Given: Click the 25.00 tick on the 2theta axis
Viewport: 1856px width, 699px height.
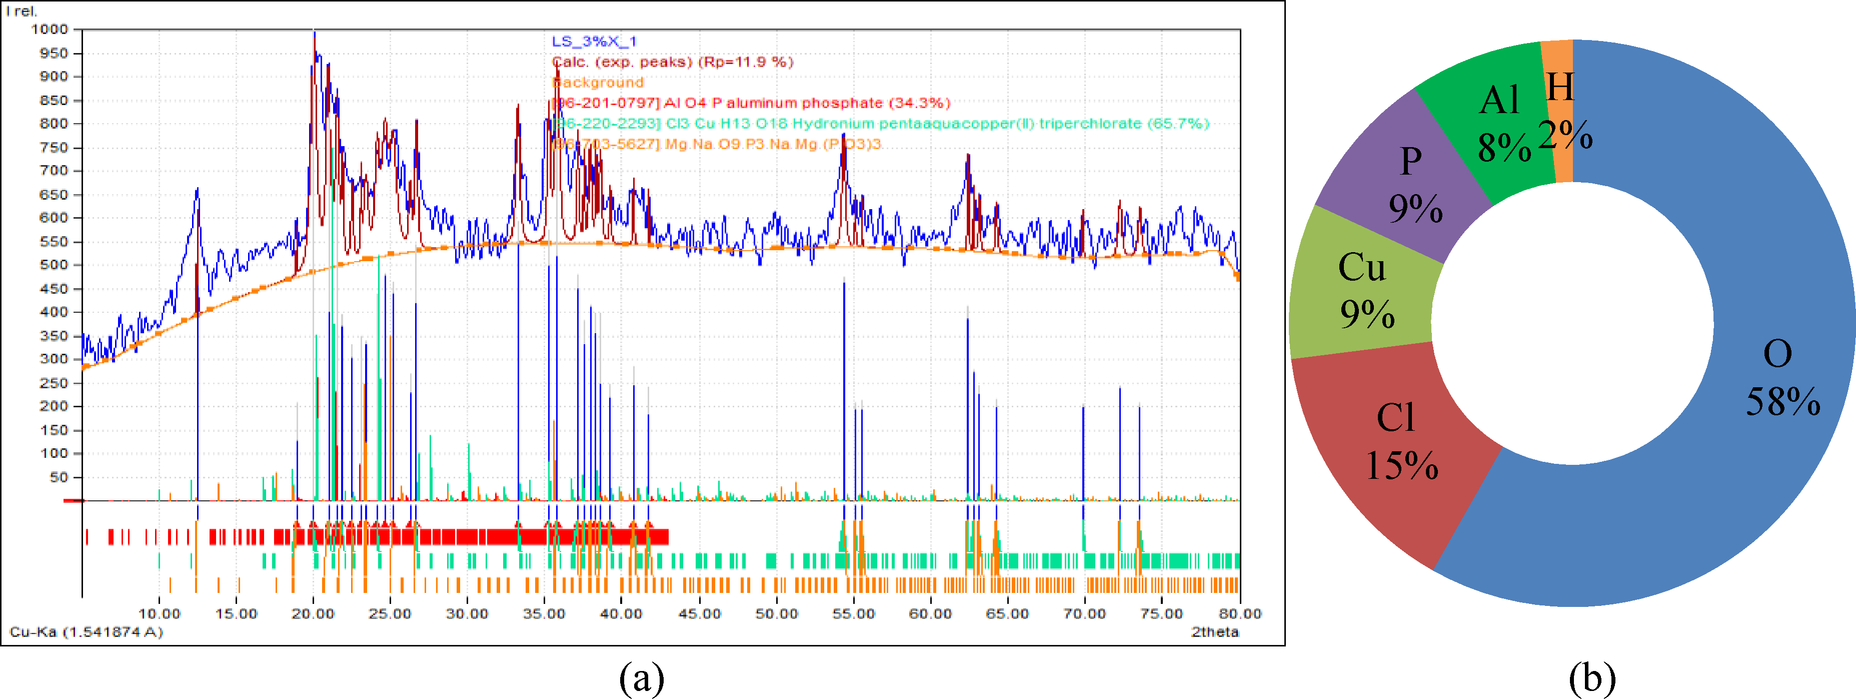Looking at the screenshot, I should [390, 614].
